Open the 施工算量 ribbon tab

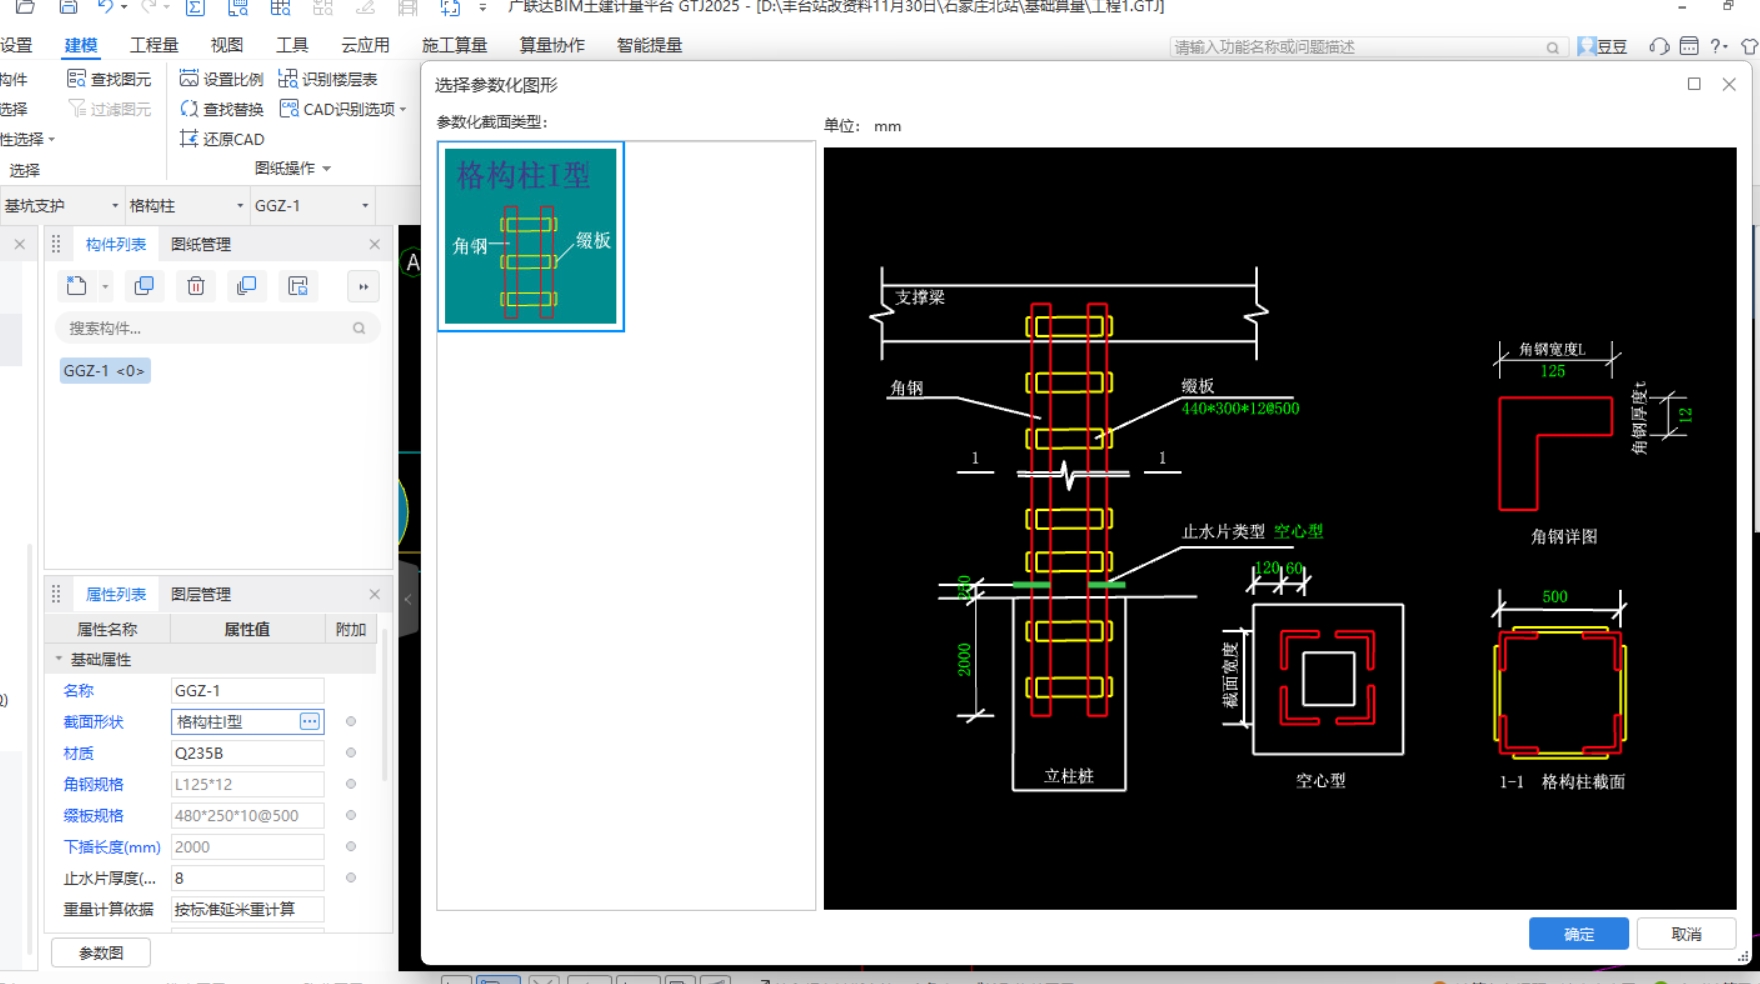455,45
